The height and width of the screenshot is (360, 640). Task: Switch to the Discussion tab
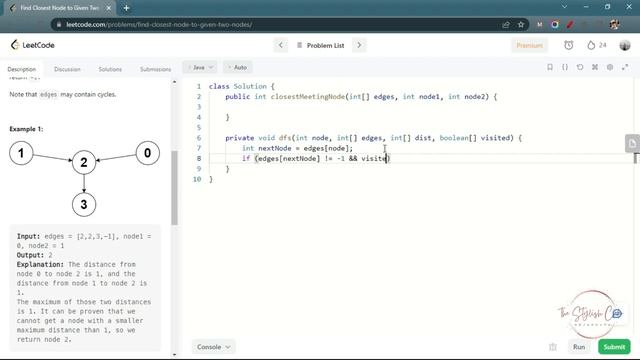tap(67, 69)
